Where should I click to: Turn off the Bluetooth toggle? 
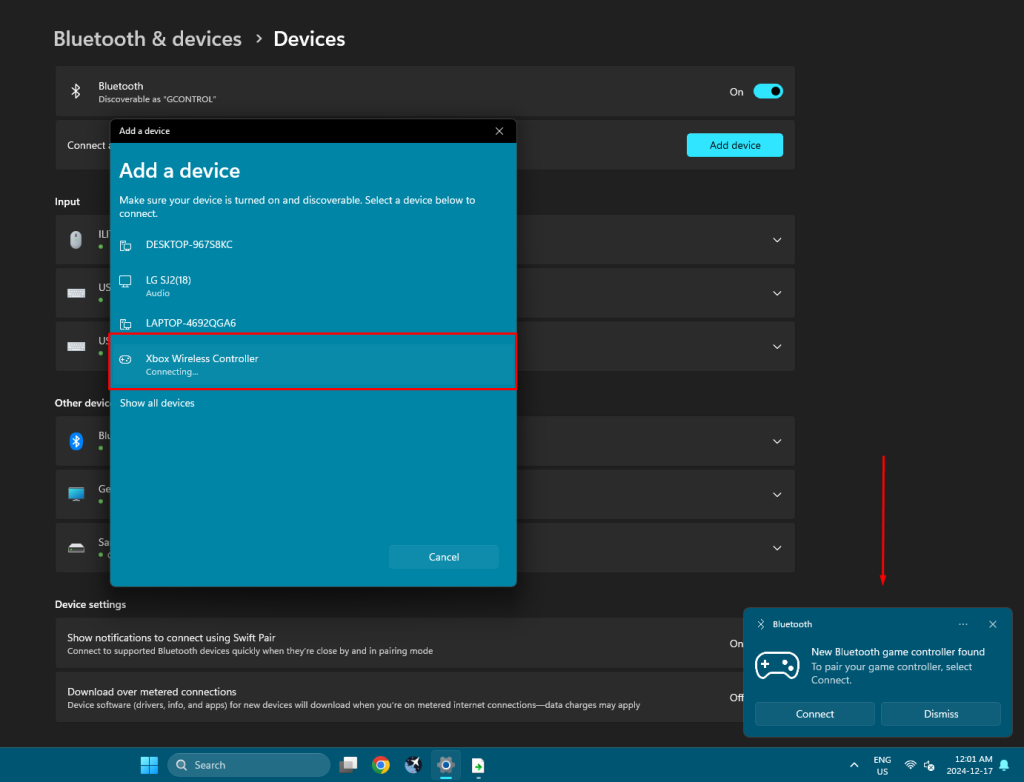(768, 90)
